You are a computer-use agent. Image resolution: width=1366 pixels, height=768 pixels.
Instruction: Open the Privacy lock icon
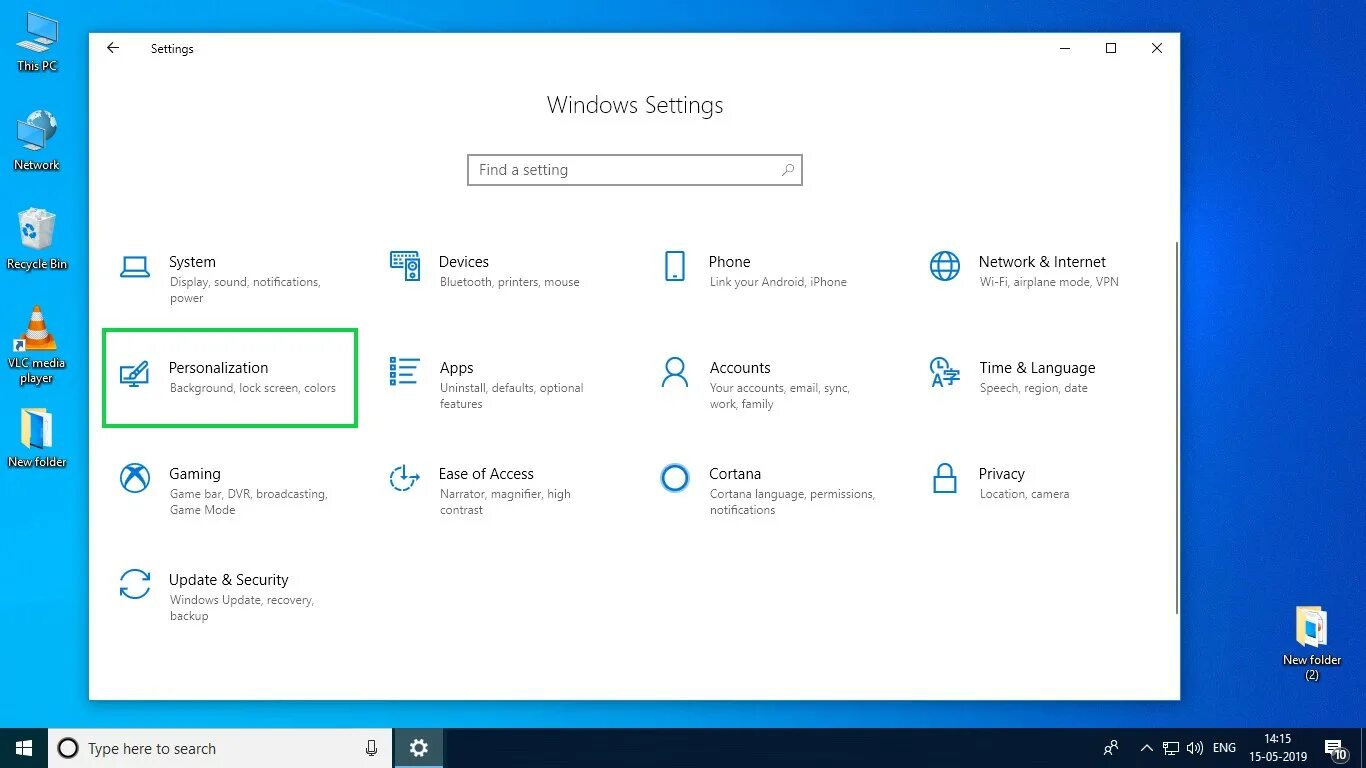coord(944,478)
